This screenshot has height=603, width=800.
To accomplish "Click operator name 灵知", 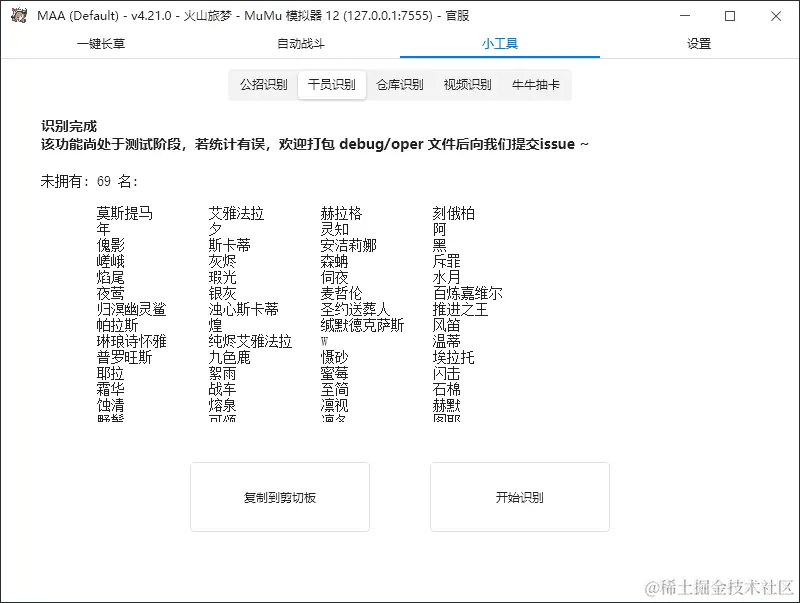I will pos(335,229).
